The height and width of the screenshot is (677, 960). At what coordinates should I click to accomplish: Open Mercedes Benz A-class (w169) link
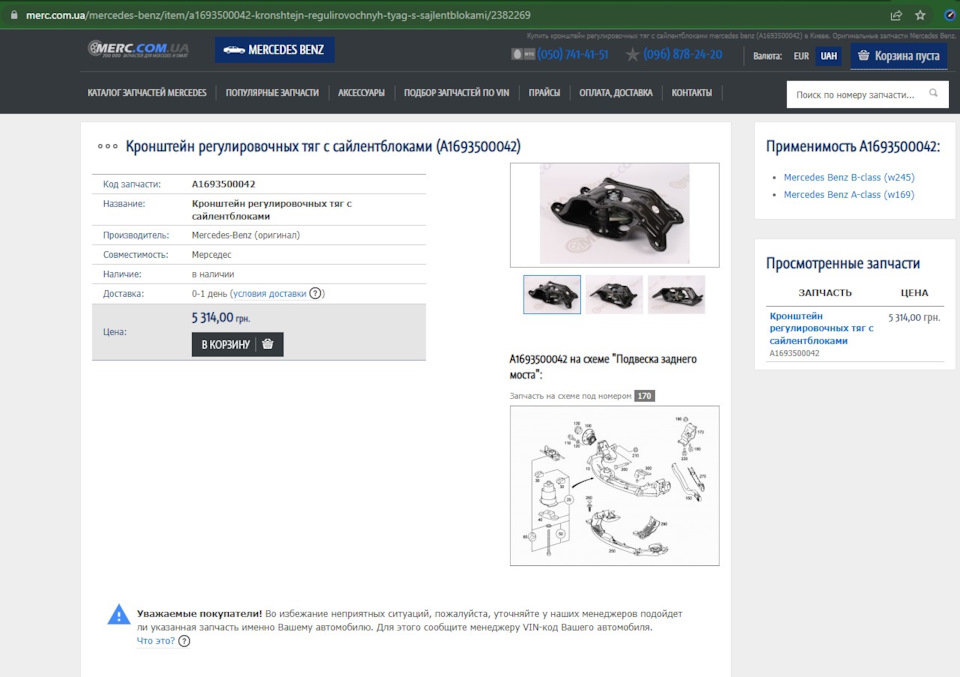(849, 194)
